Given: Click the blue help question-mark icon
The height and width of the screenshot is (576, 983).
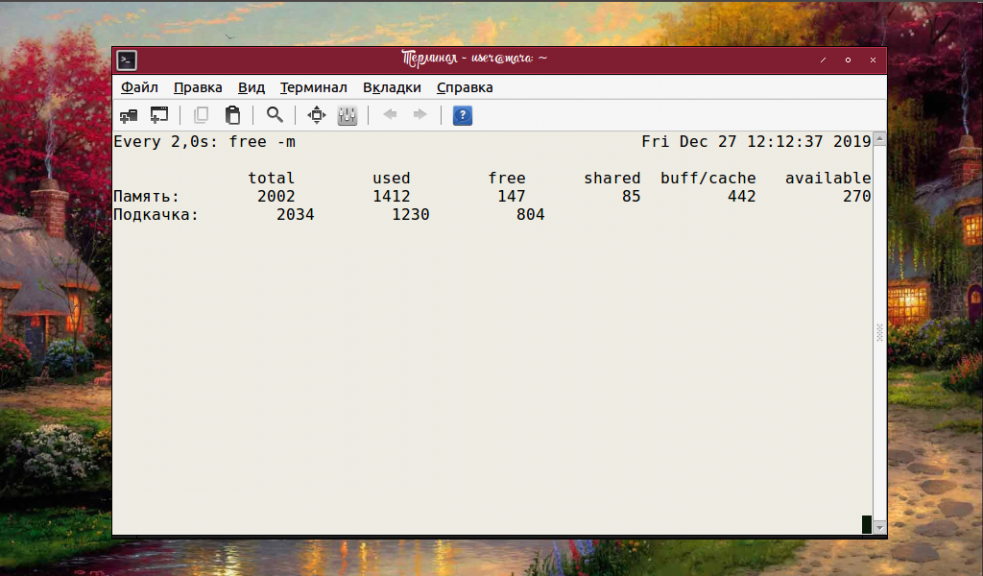Looking at the screenshot, I should (462, 115).
